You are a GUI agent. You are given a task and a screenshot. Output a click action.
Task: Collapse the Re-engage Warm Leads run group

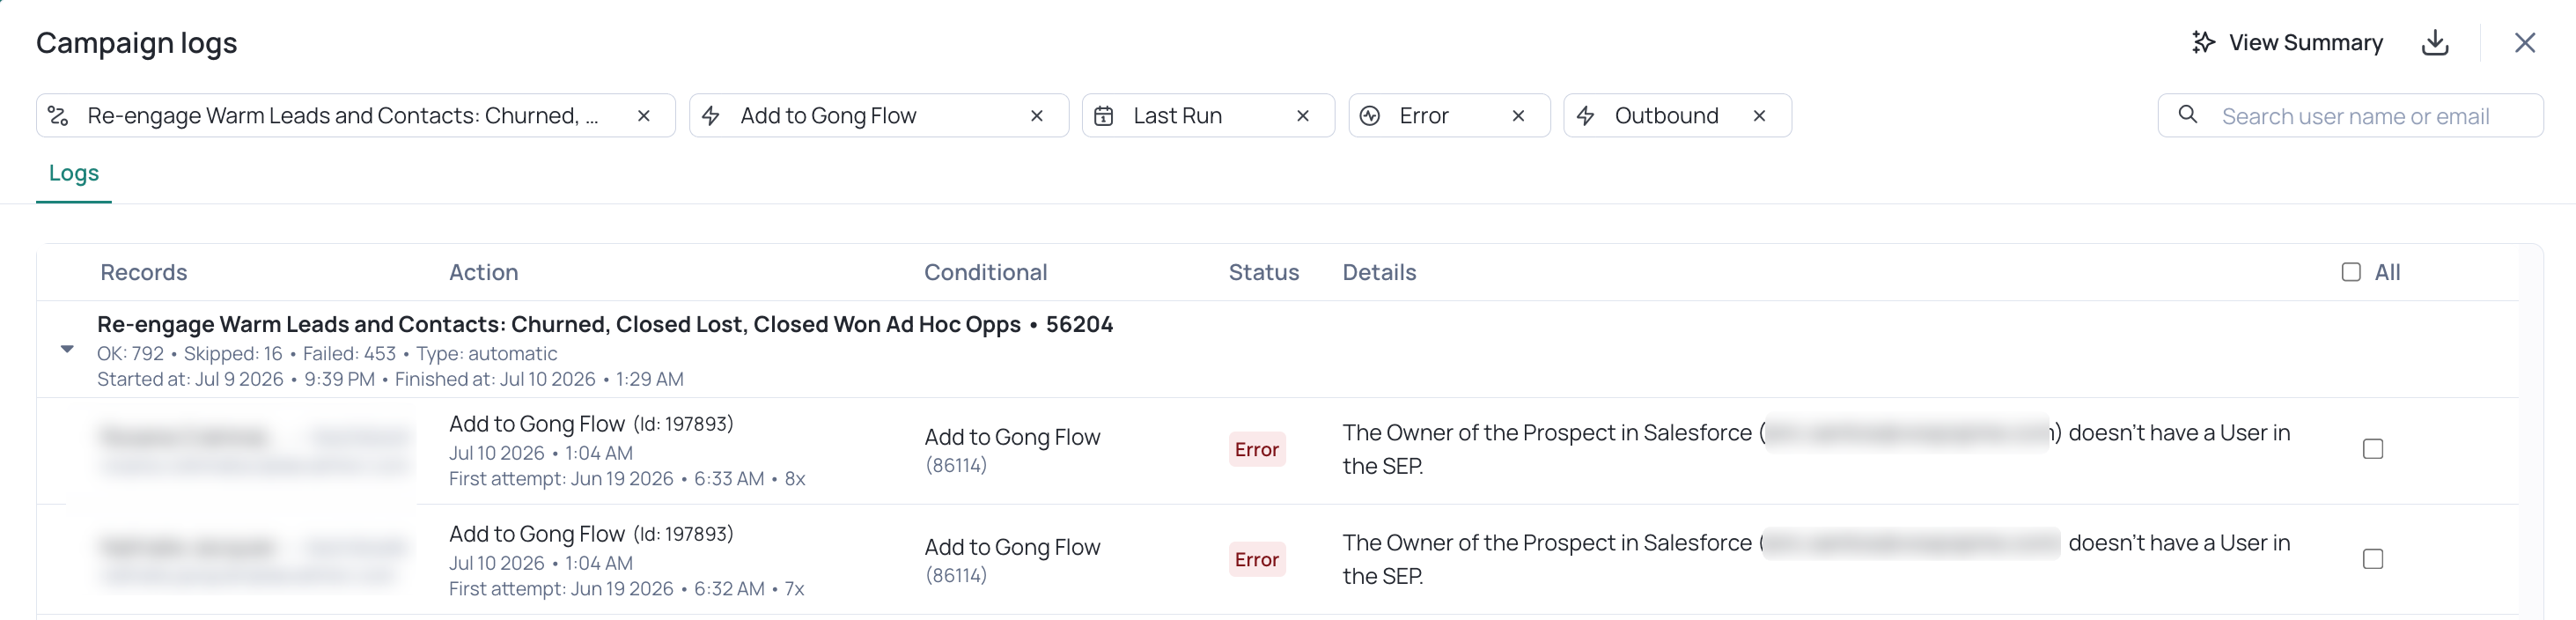click(x=67, y=349)
